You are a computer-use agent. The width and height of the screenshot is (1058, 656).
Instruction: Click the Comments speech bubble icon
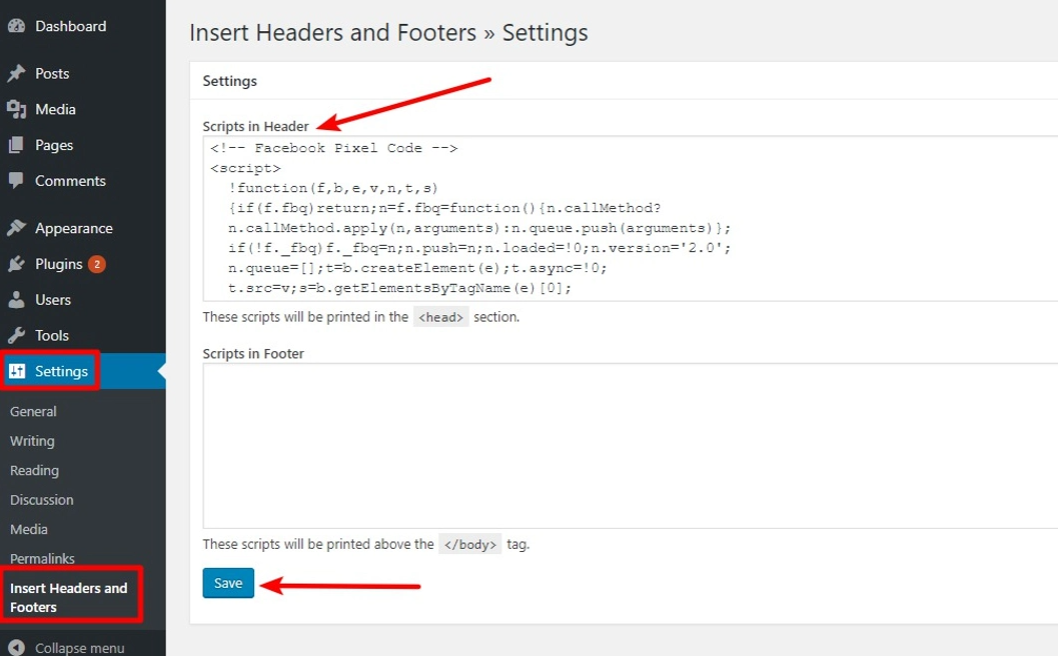click(16, 180)
